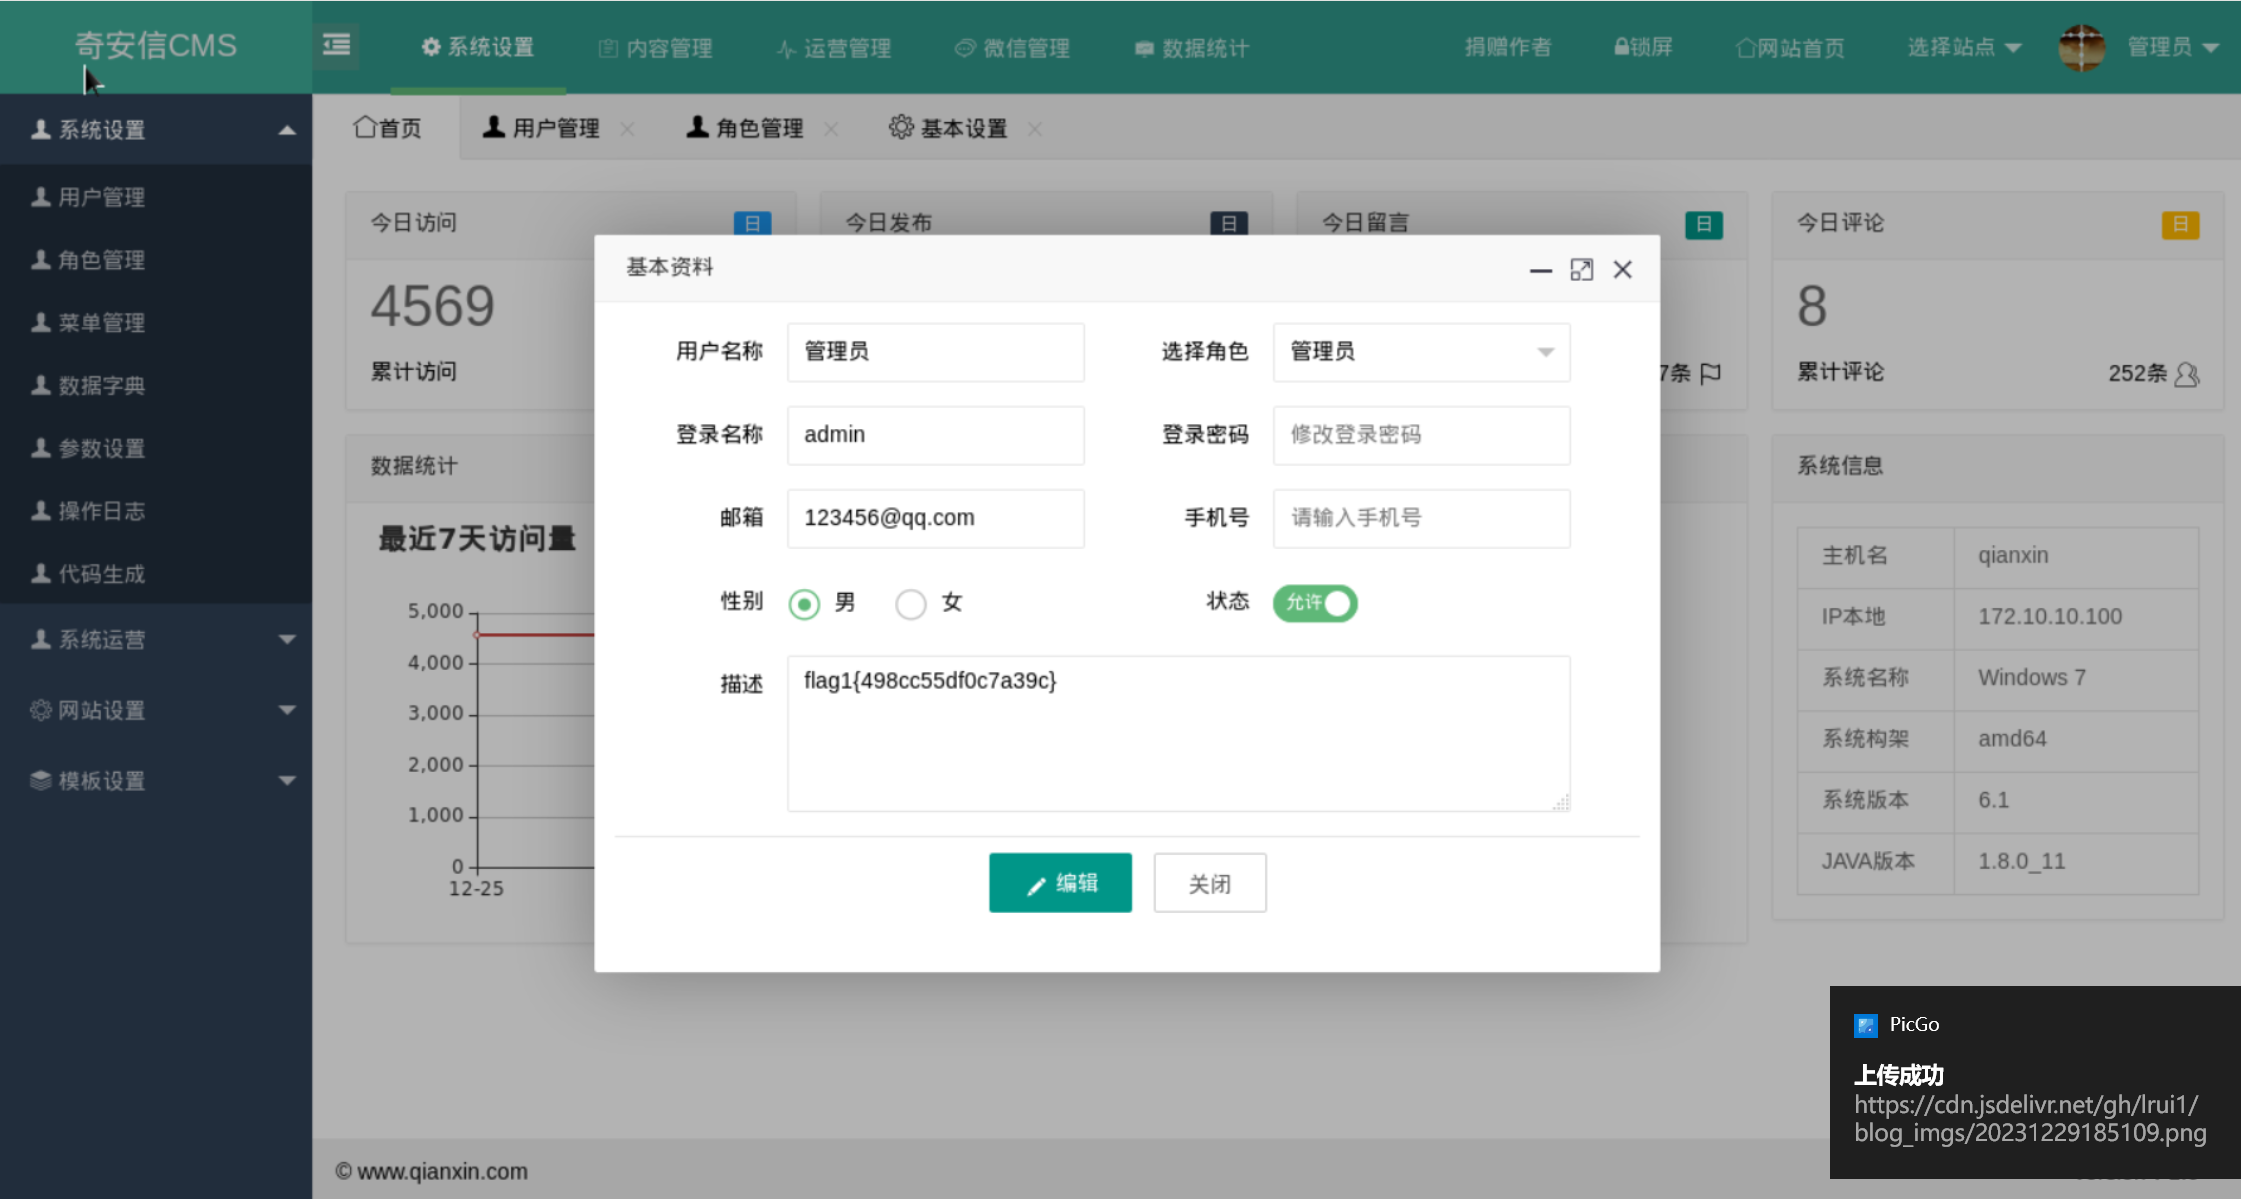Open the 选择站点 dropdown in header
This screenshot has width=2241, height=1199.
pyautogui.click(x=1963, y=47)
